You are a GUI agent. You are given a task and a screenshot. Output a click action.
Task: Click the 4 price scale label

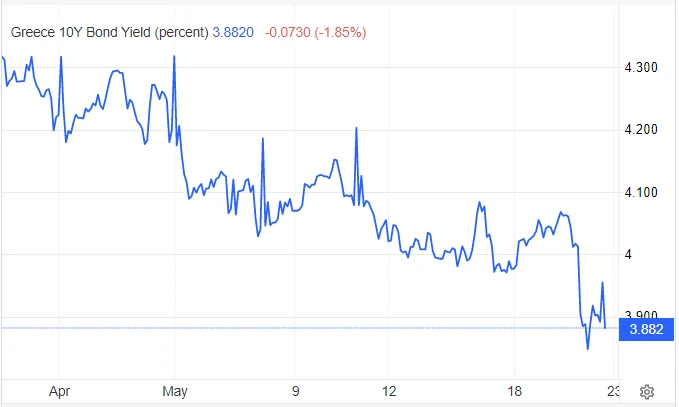[x=628, y=254]
